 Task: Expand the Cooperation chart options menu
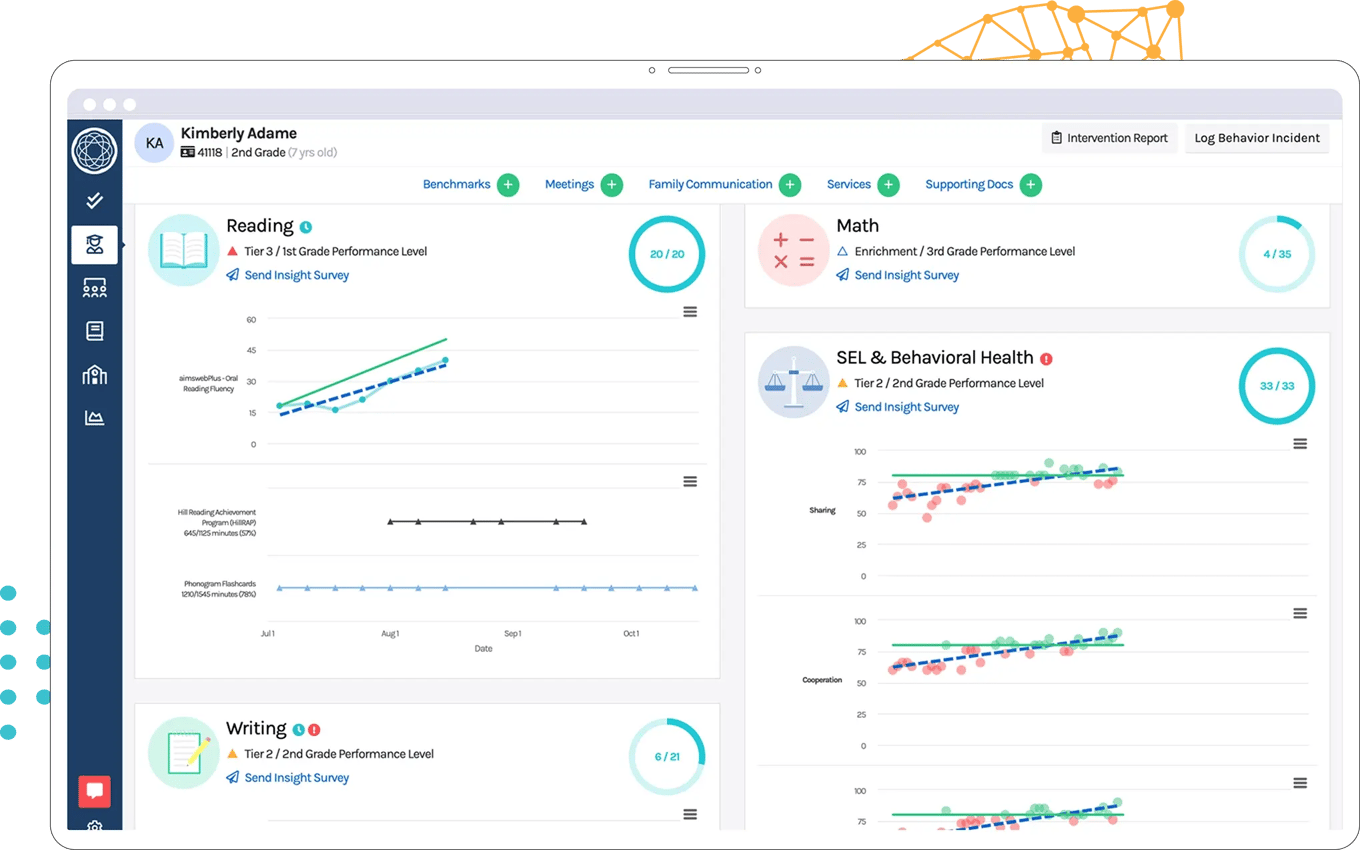(x=1300, y=613)
